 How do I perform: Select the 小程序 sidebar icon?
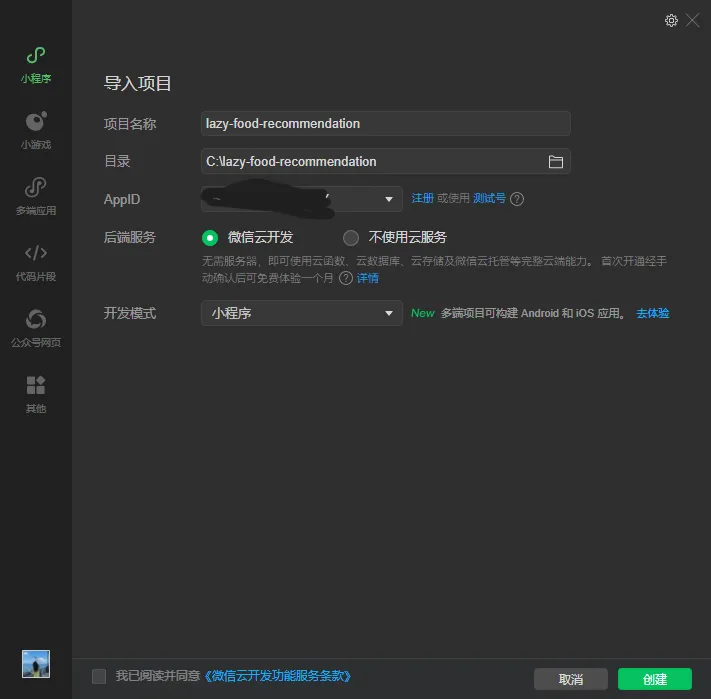tap(36, 65)
